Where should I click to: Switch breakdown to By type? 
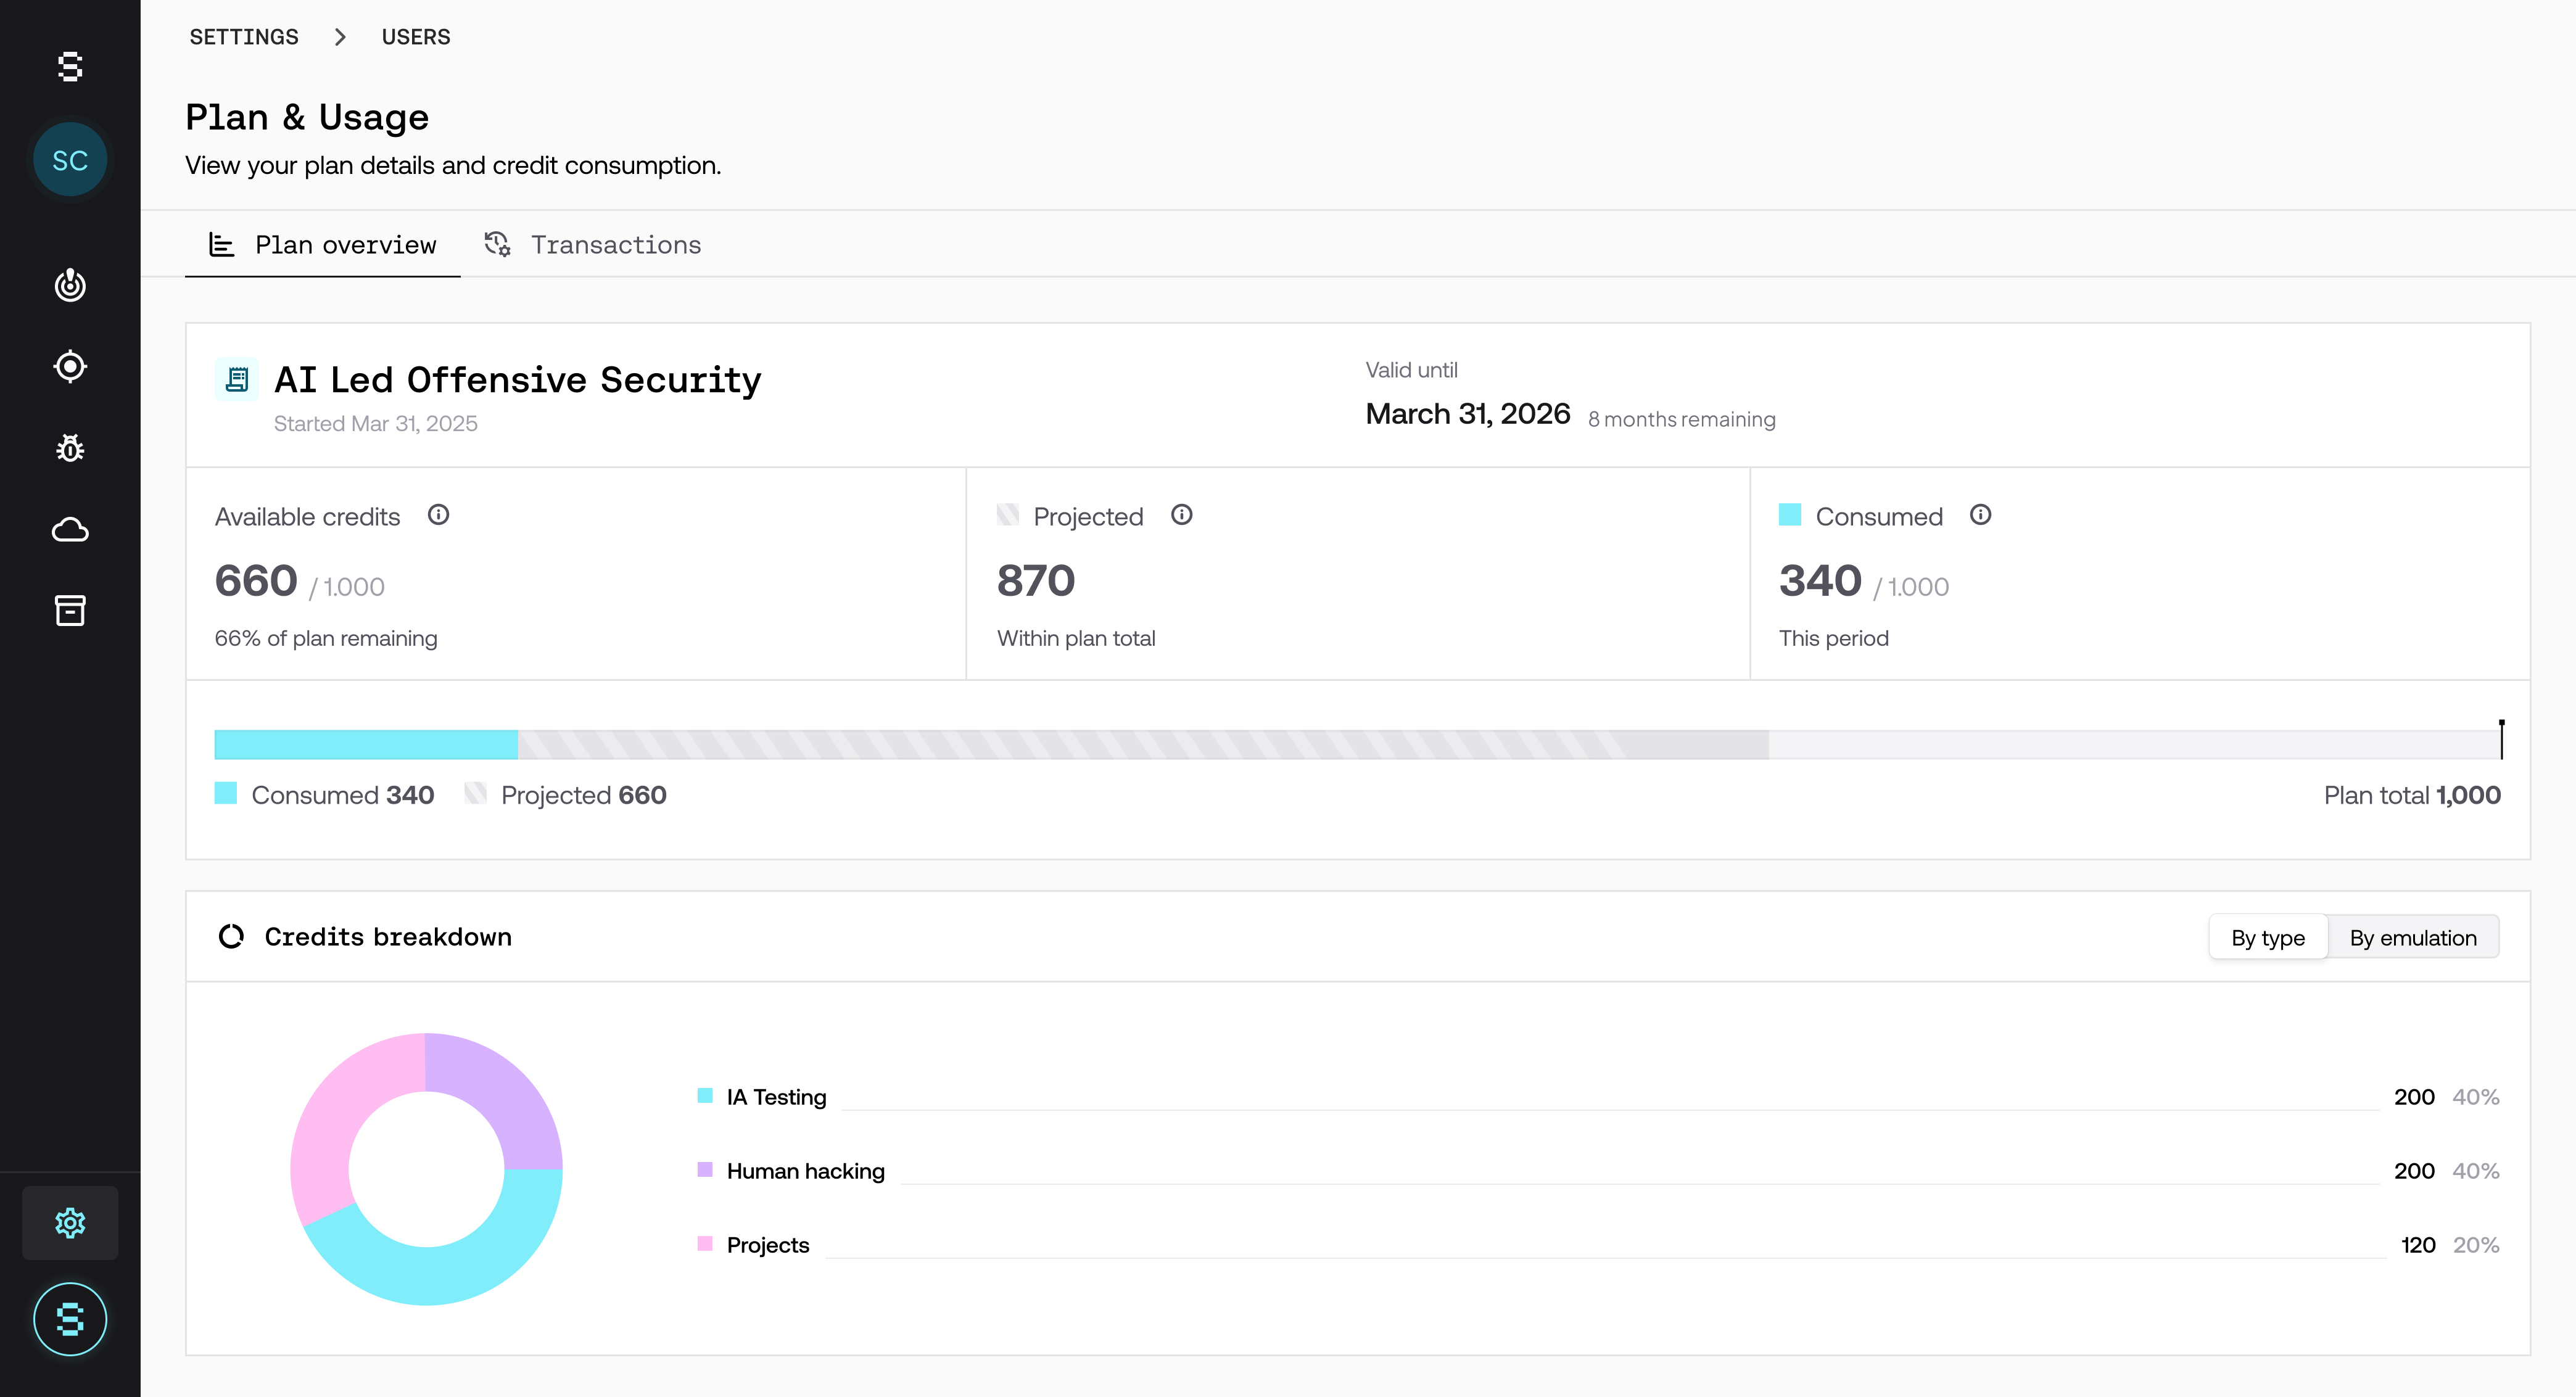[x=2267, y=937]
